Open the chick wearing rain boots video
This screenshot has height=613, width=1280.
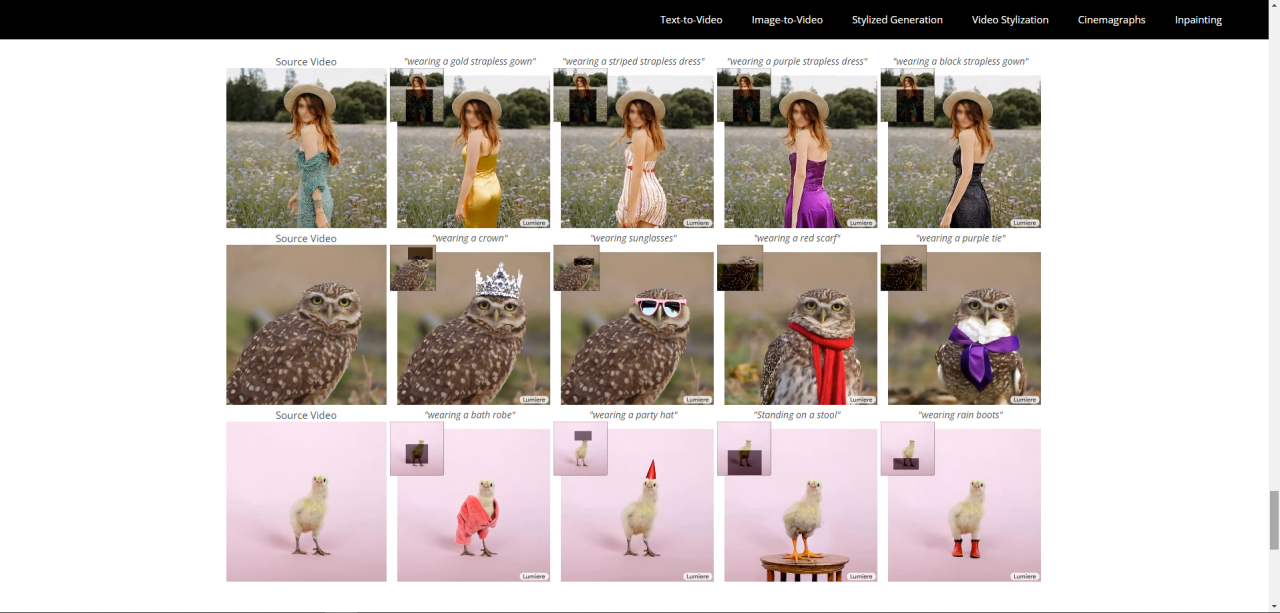(961, 501)
